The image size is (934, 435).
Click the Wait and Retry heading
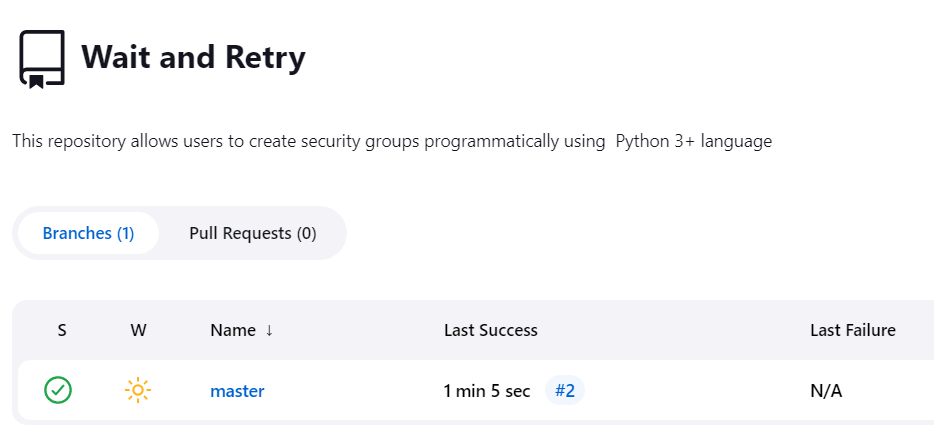coord(193,58)
